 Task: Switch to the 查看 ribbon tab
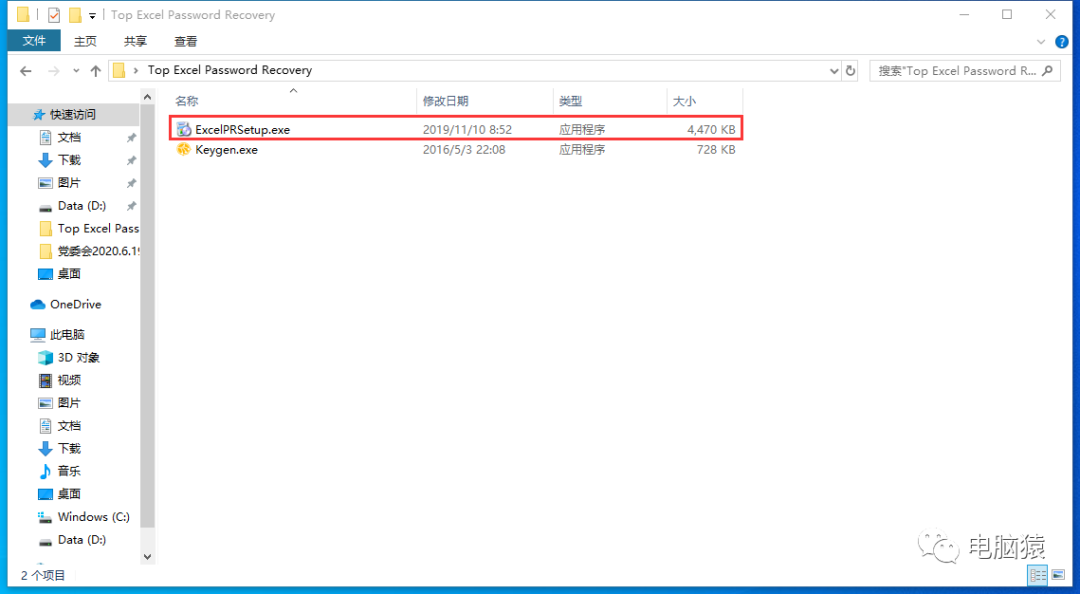click(185, 41)
